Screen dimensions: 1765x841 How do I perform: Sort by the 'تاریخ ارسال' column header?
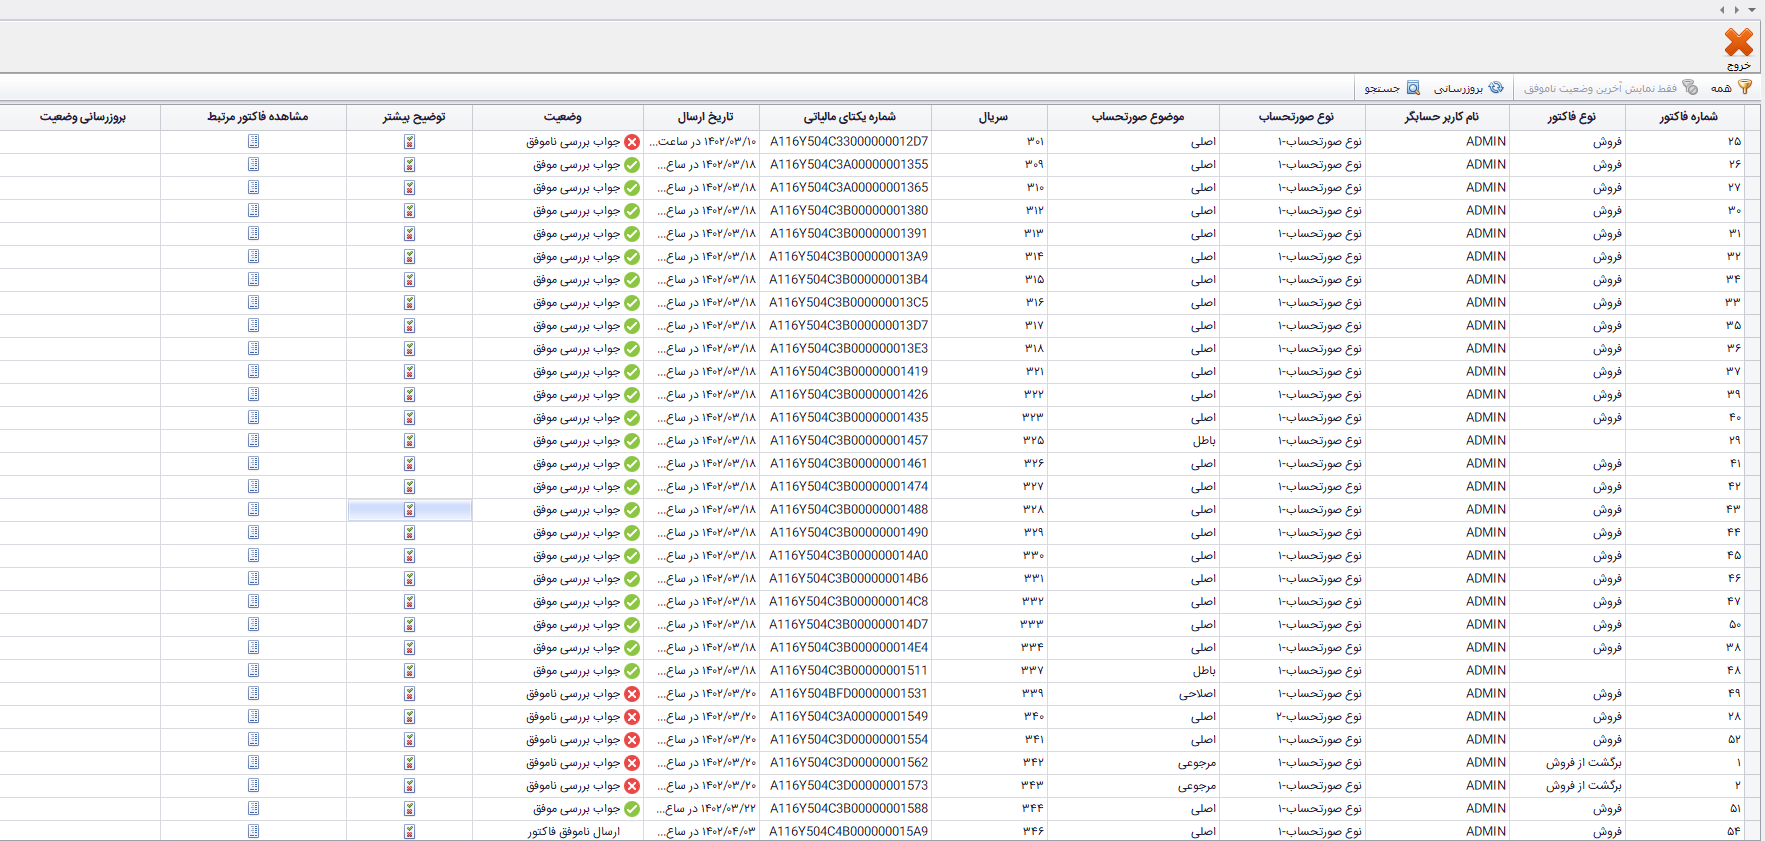point(705,117)
